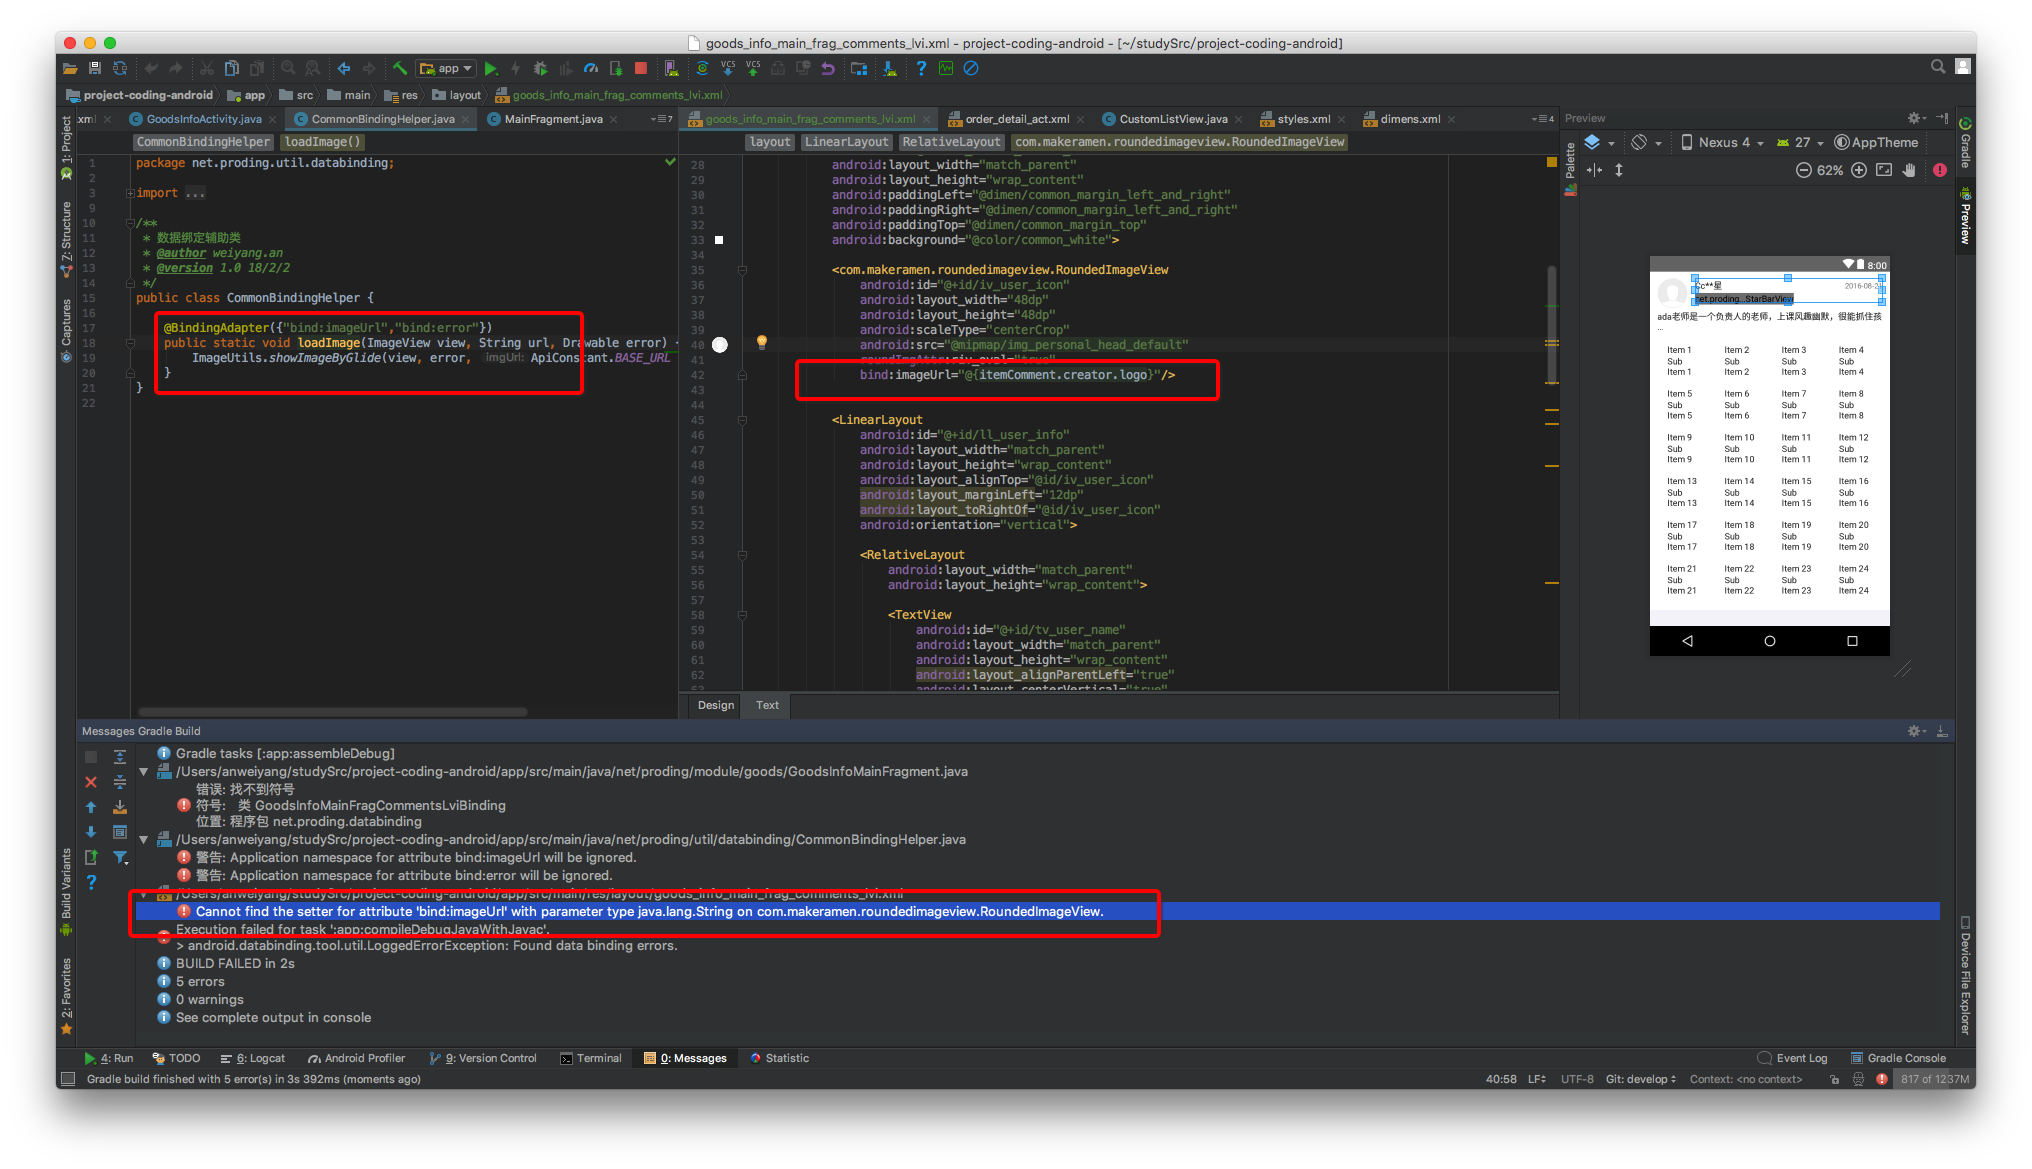Open the Preview settings gear
This screenshot has width=2032, height=1169.
pyautogui.click(x=1913, y=118)
